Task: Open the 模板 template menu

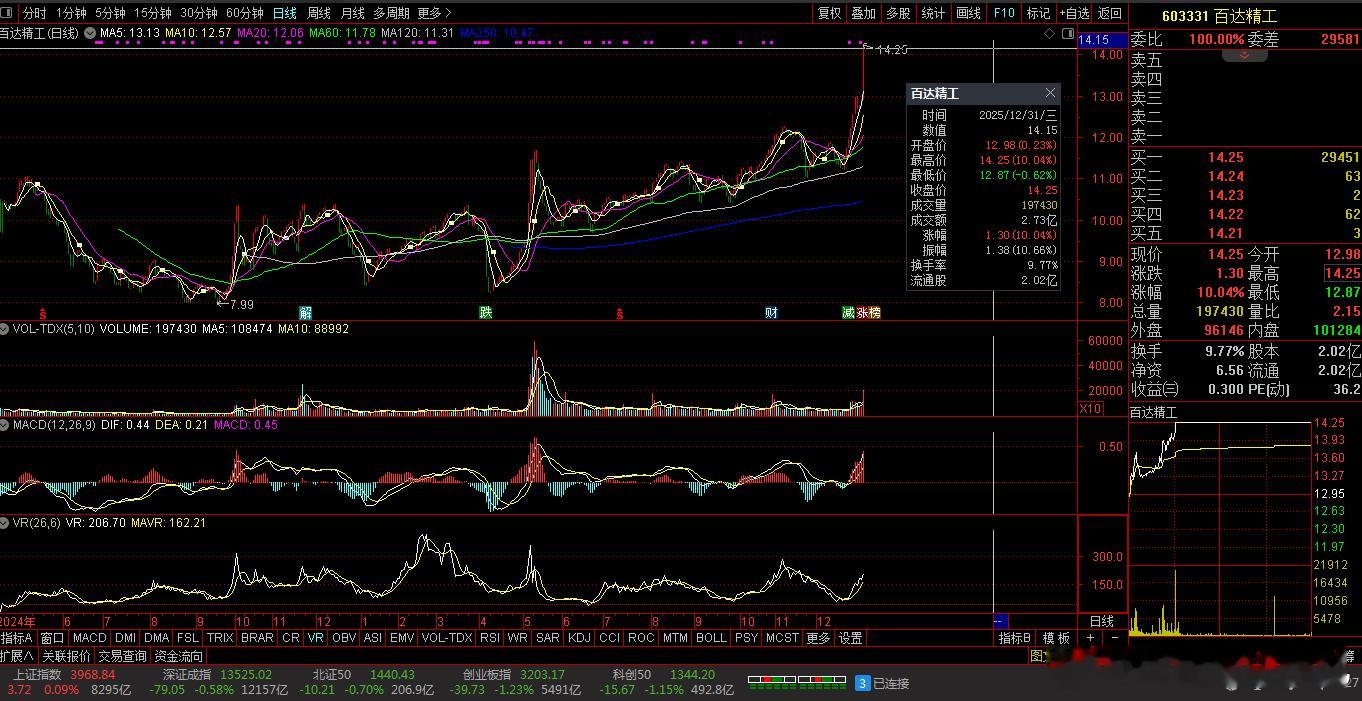Action: (1057, 638)
